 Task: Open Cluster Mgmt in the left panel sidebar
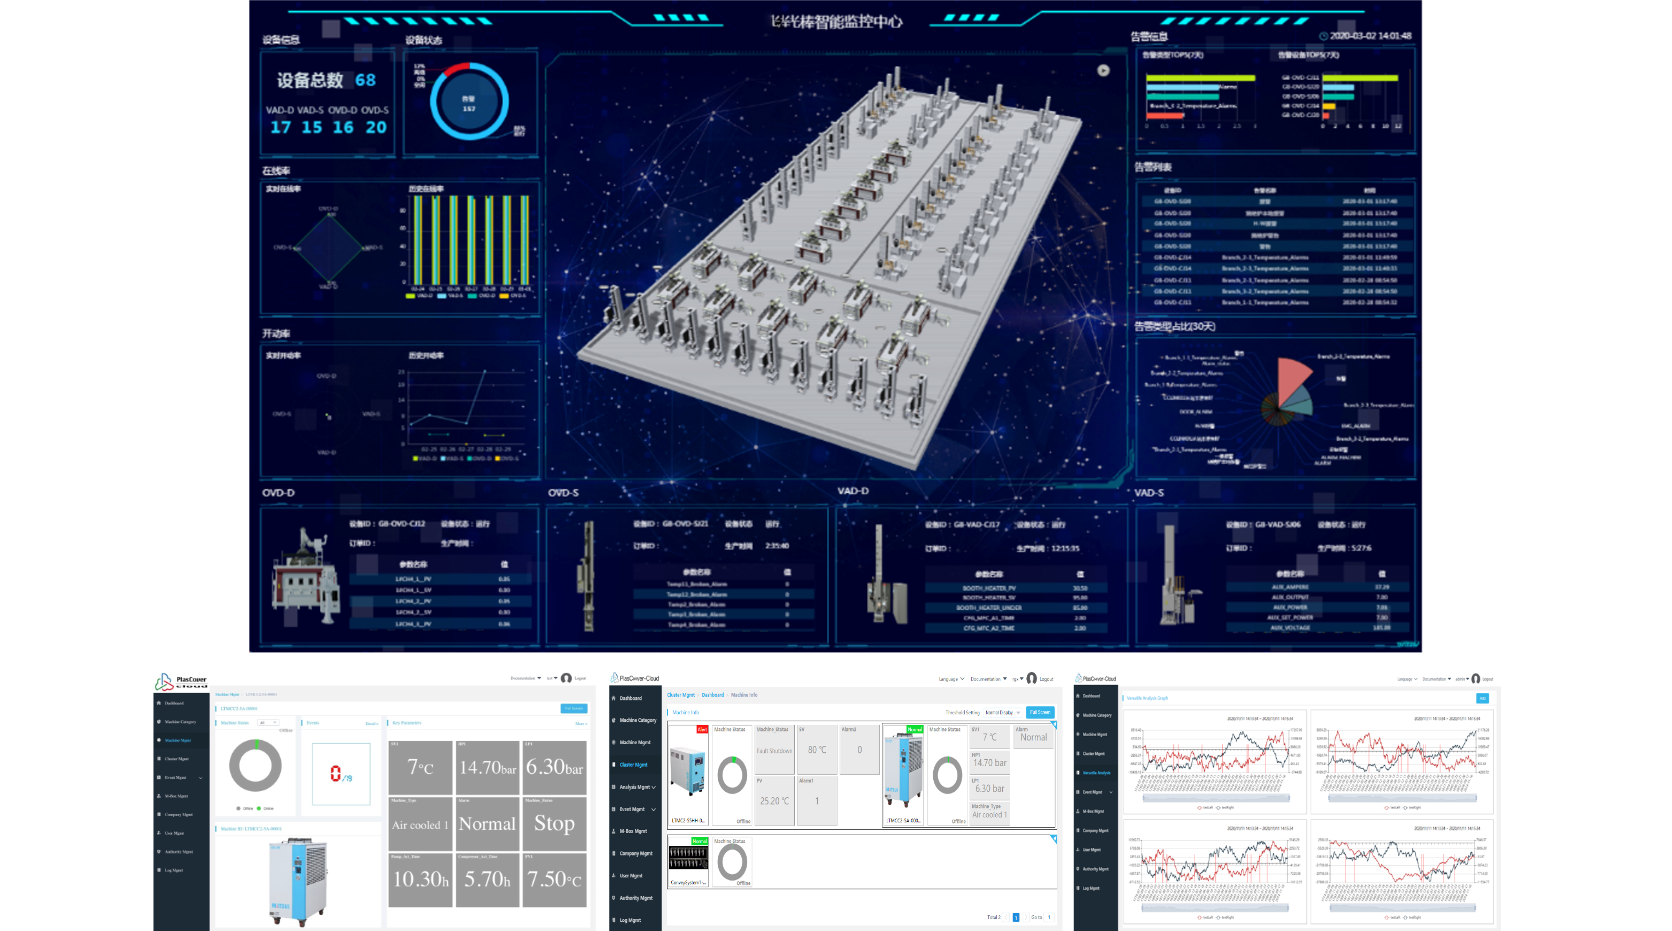176,759
